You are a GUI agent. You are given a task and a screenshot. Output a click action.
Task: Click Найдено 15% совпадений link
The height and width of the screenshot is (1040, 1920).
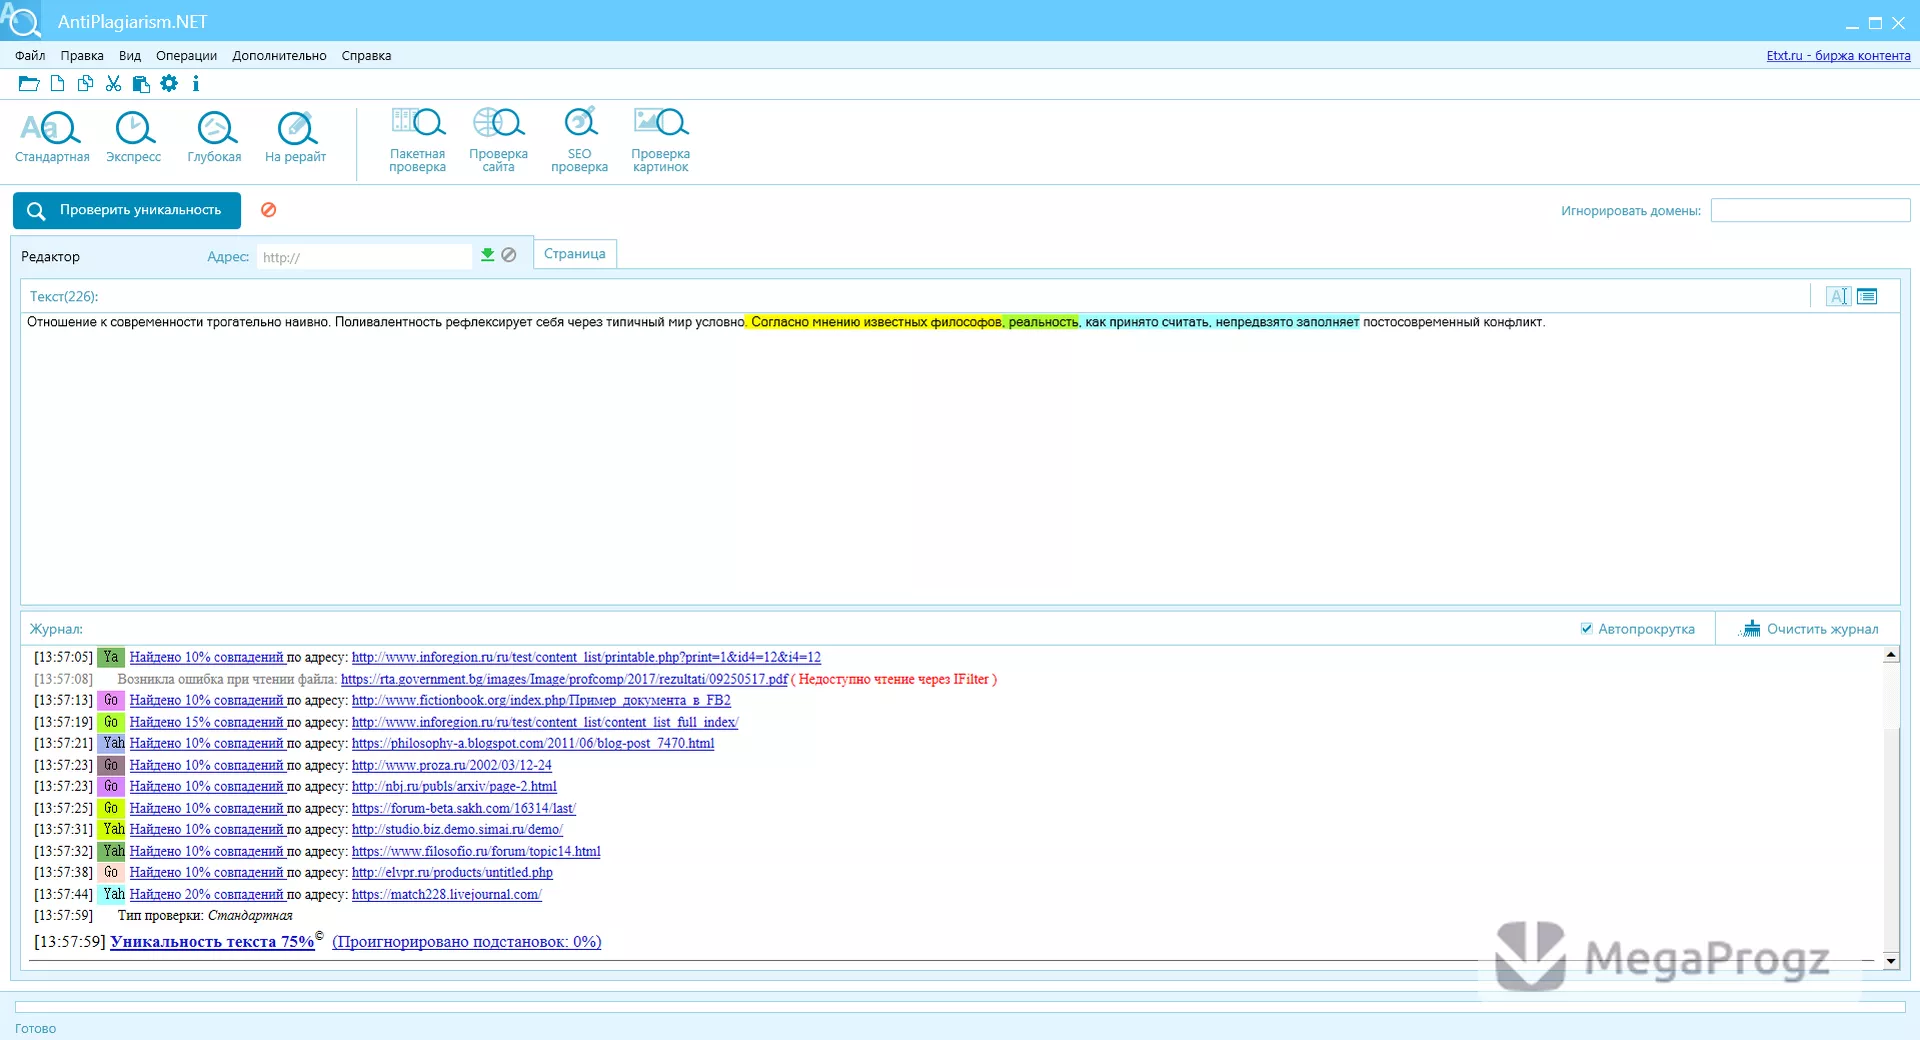(x=207, y=722)
